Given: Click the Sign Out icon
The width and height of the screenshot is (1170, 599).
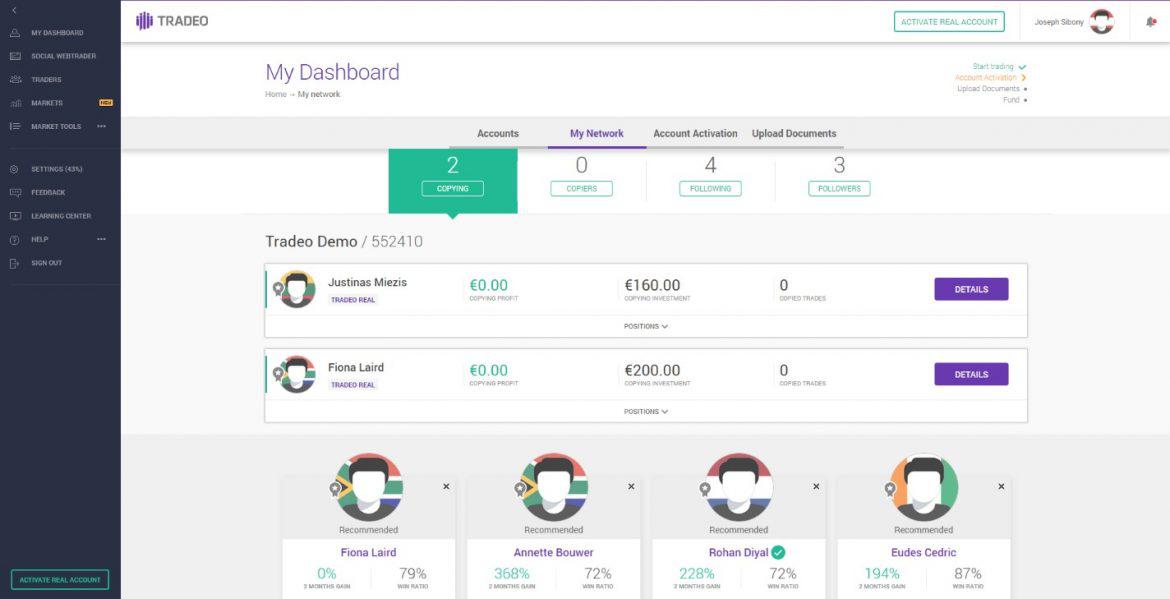Looking at the screenshot, I should point(14,263).
